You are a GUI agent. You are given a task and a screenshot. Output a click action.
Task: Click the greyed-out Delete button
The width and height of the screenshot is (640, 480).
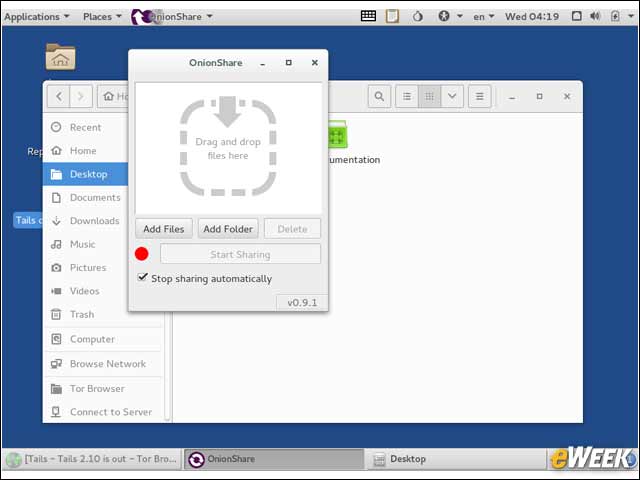[x=292, y=229]
